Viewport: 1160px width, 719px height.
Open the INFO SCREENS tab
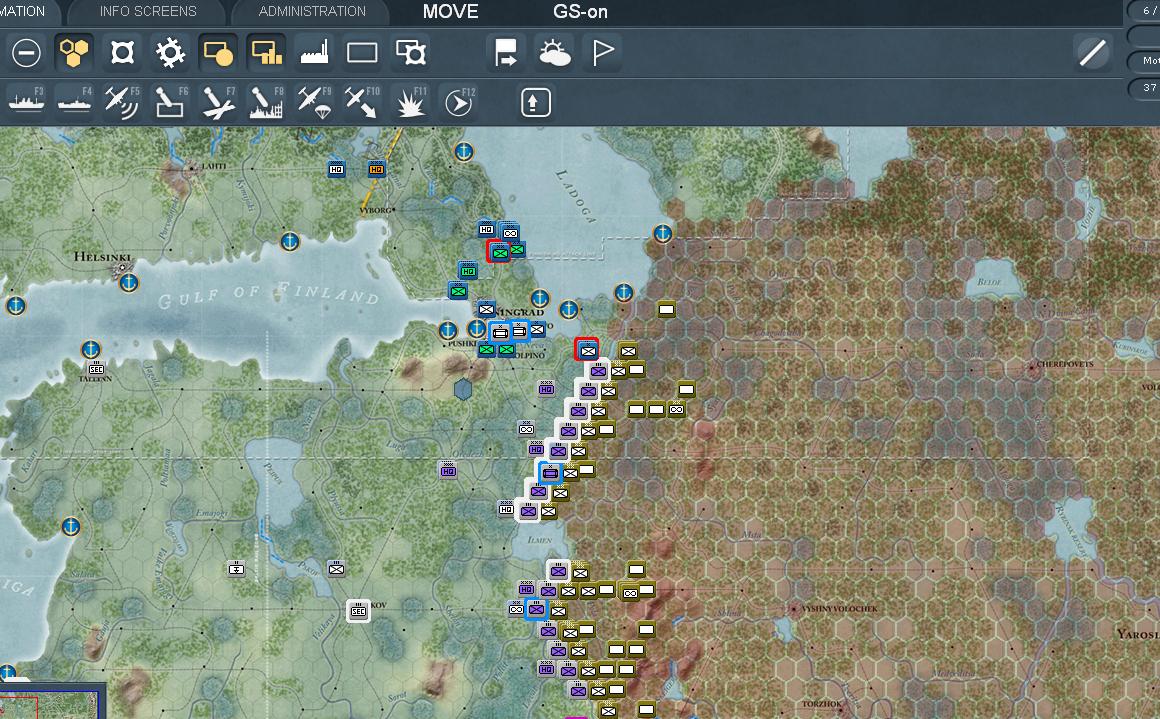(x=148, y=11)
